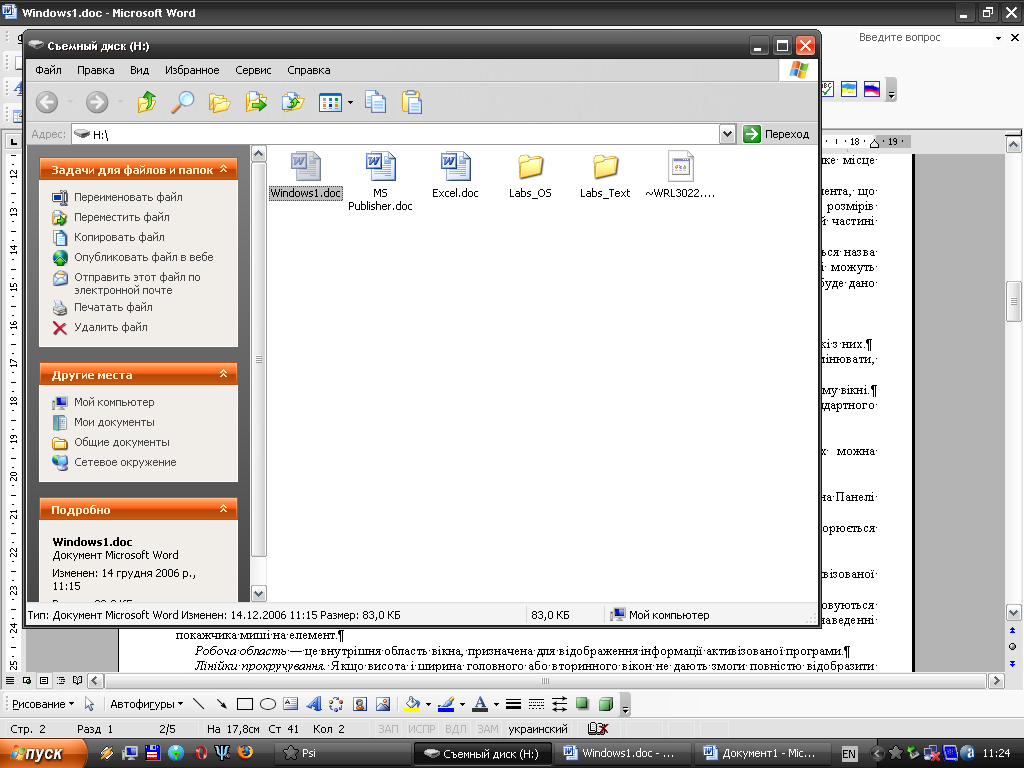Insert Clip Art from Drawing toolbar
The width and height of the screenshot is (1024, 768).
click(x=360, y=704)
